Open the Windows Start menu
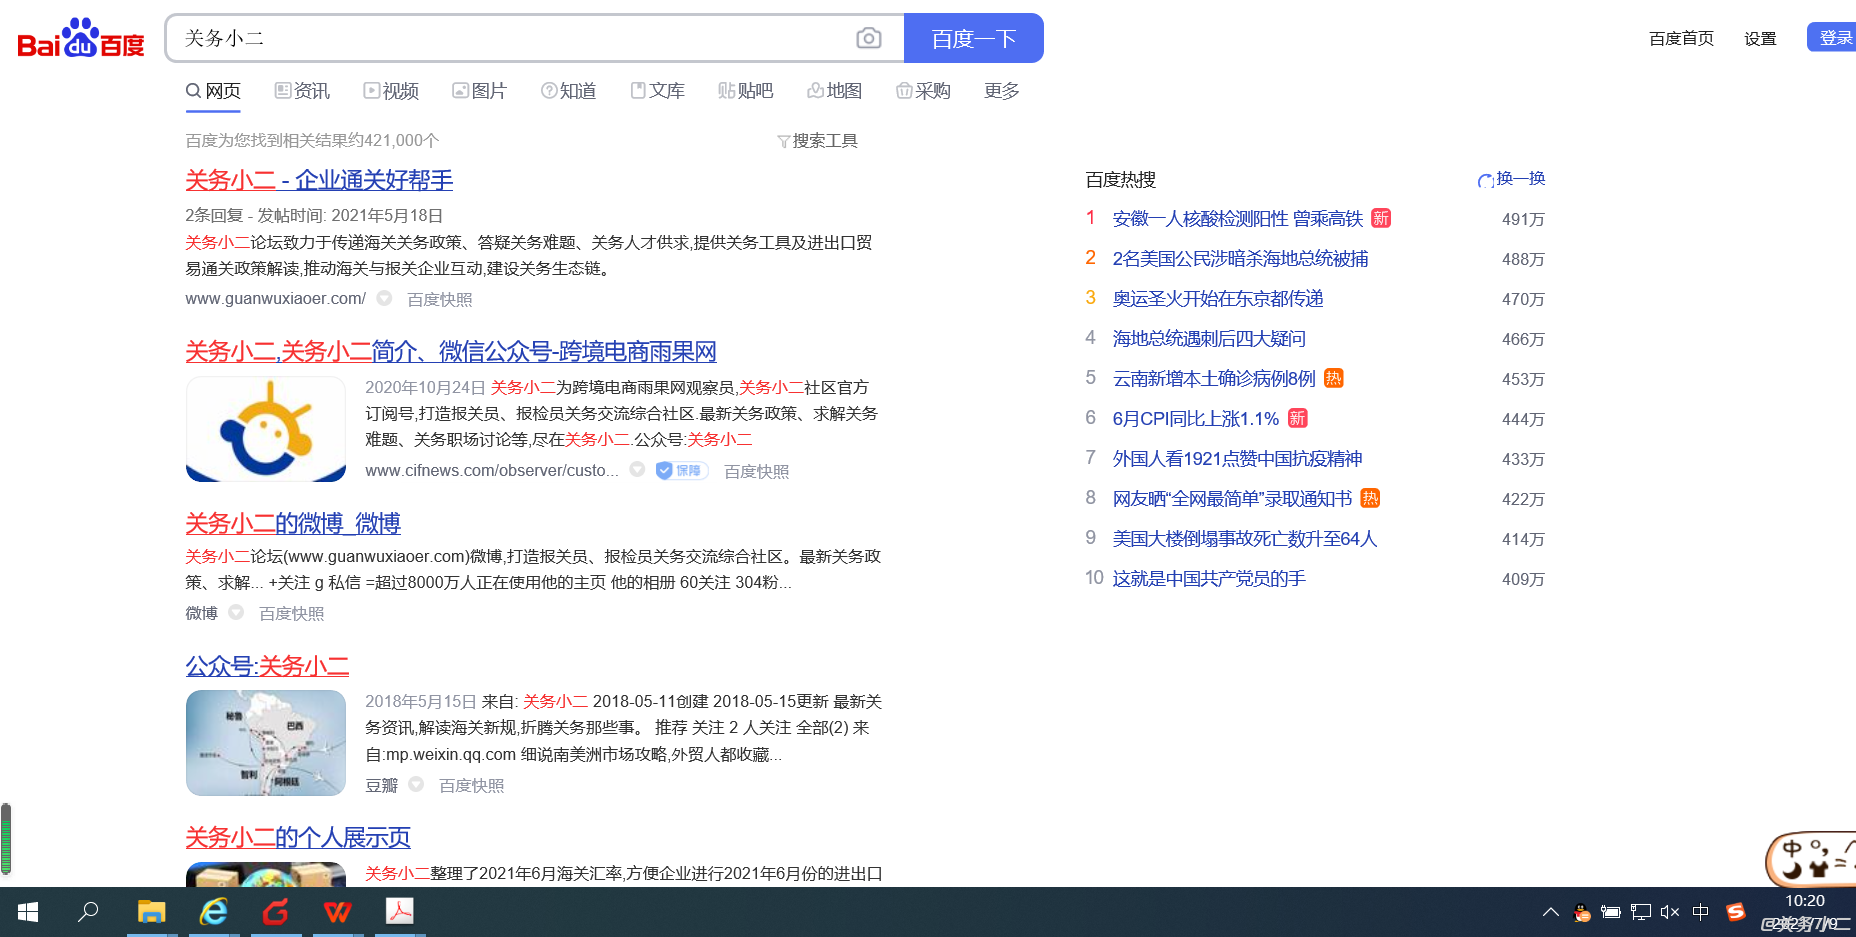 tap(28, 912)
